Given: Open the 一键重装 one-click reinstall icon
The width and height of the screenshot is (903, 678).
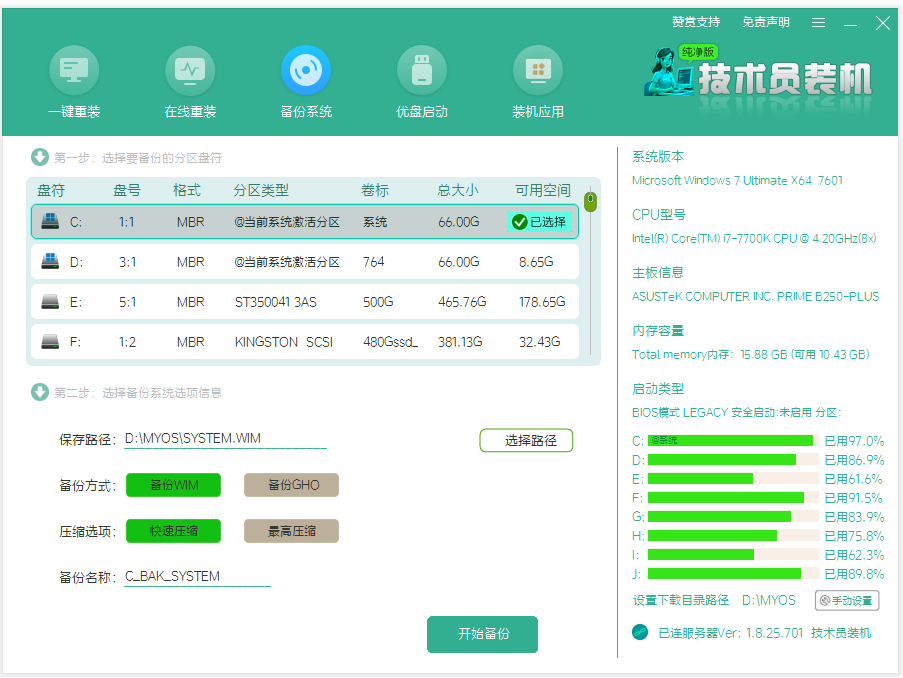Looking at the screenshot, I should point(74,70).
